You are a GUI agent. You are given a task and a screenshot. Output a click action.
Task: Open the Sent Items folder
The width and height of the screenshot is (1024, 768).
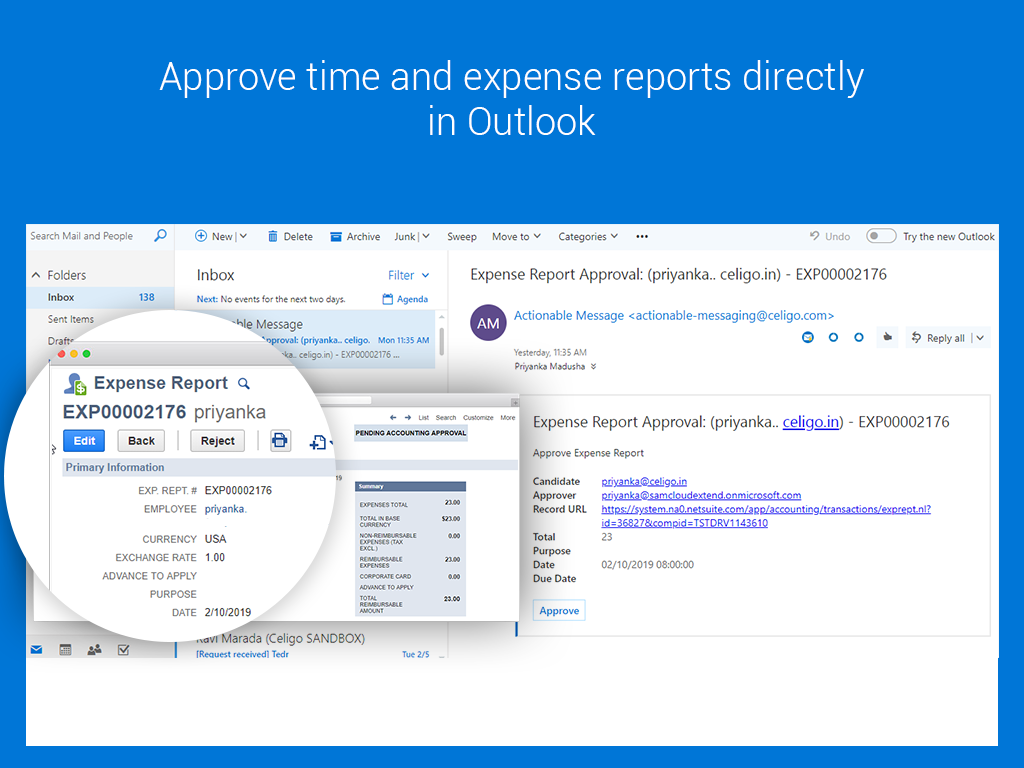71,319
